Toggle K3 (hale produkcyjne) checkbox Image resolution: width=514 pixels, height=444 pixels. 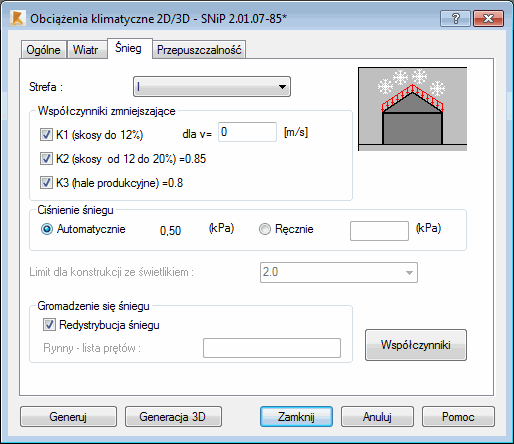point(46,183)
